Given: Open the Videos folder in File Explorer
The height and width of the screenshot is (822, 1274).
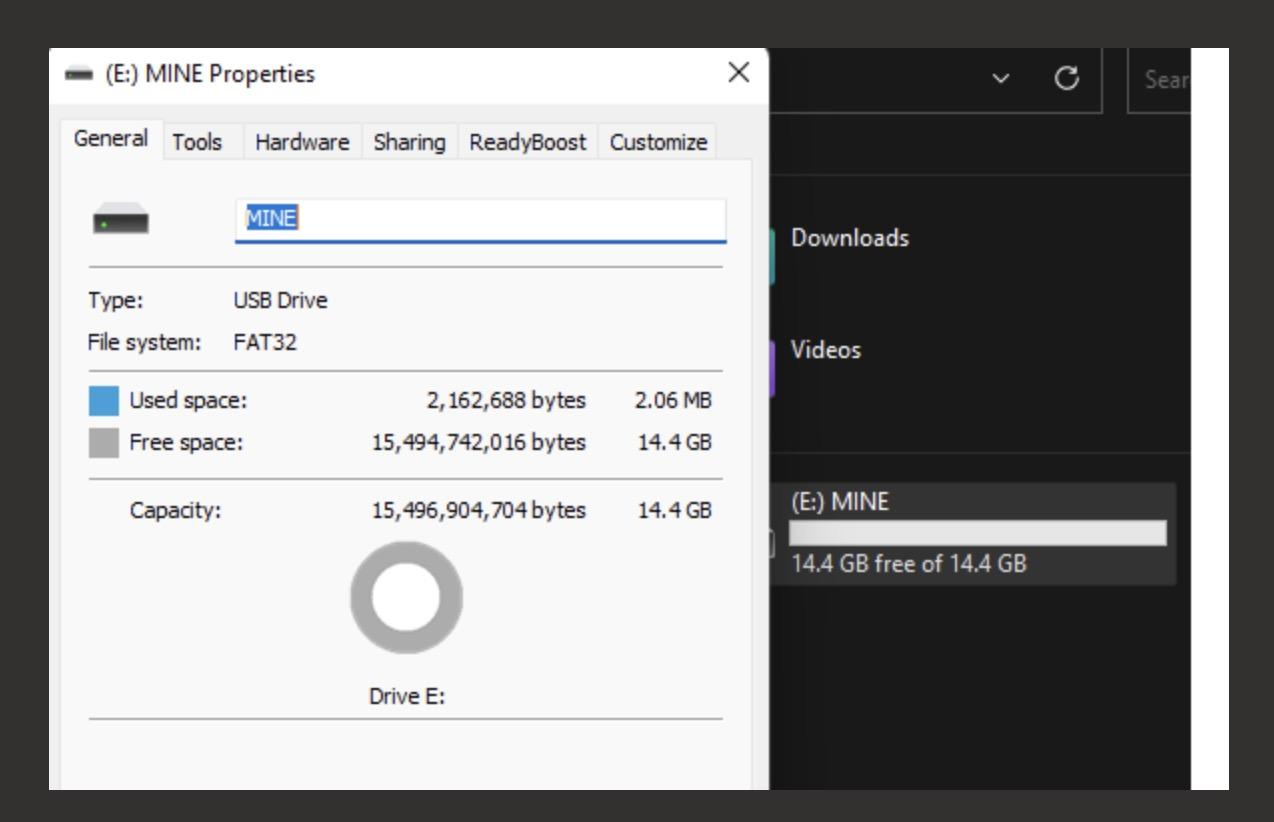Looking at the screenshot, I should coord(826,350).
